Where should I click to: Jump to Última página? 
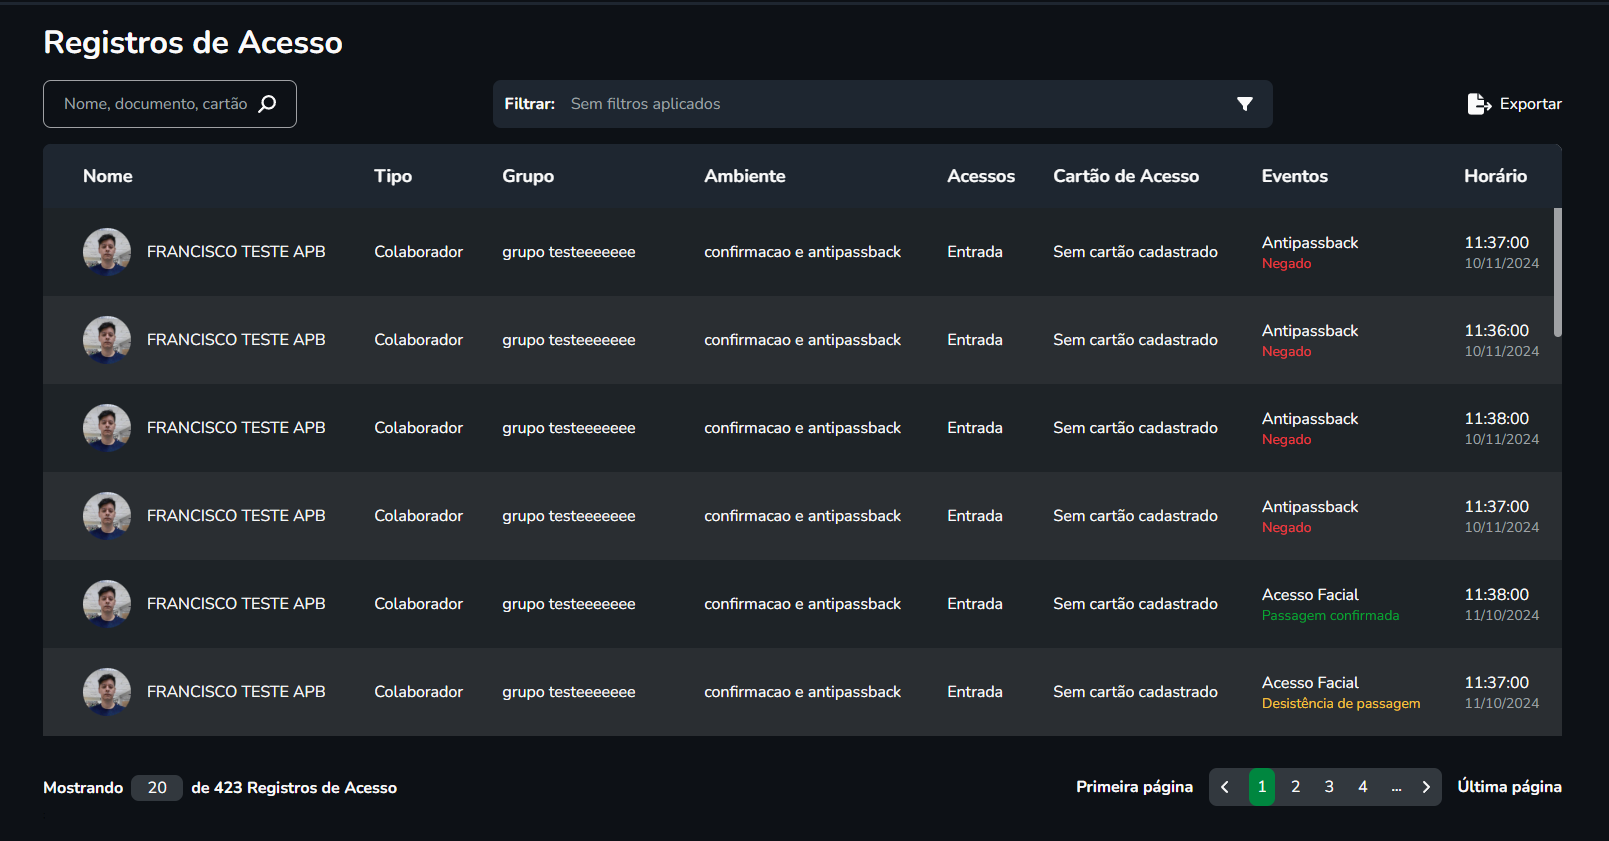point(1509,787)
